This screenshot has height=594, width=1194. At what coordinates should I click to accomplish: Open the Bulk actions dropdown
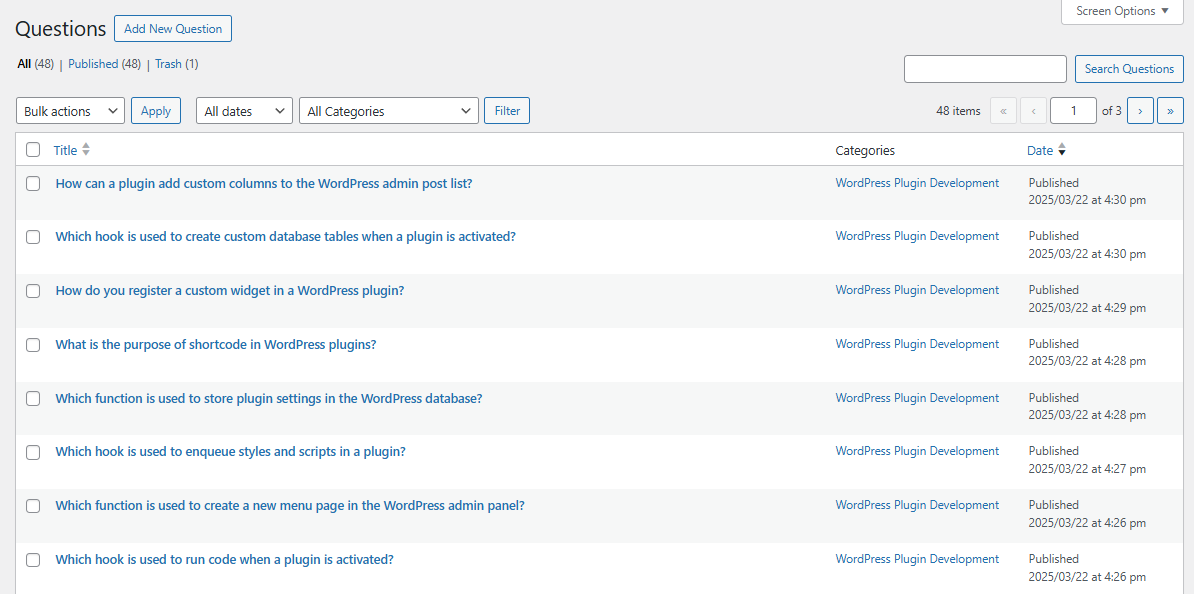(70, 111)
